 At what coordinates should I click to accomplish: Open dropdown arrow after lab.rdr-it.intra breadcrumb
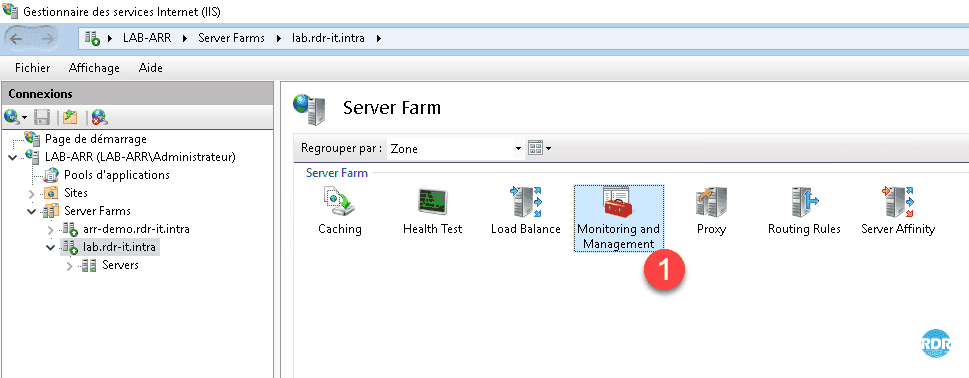point(379,38)
